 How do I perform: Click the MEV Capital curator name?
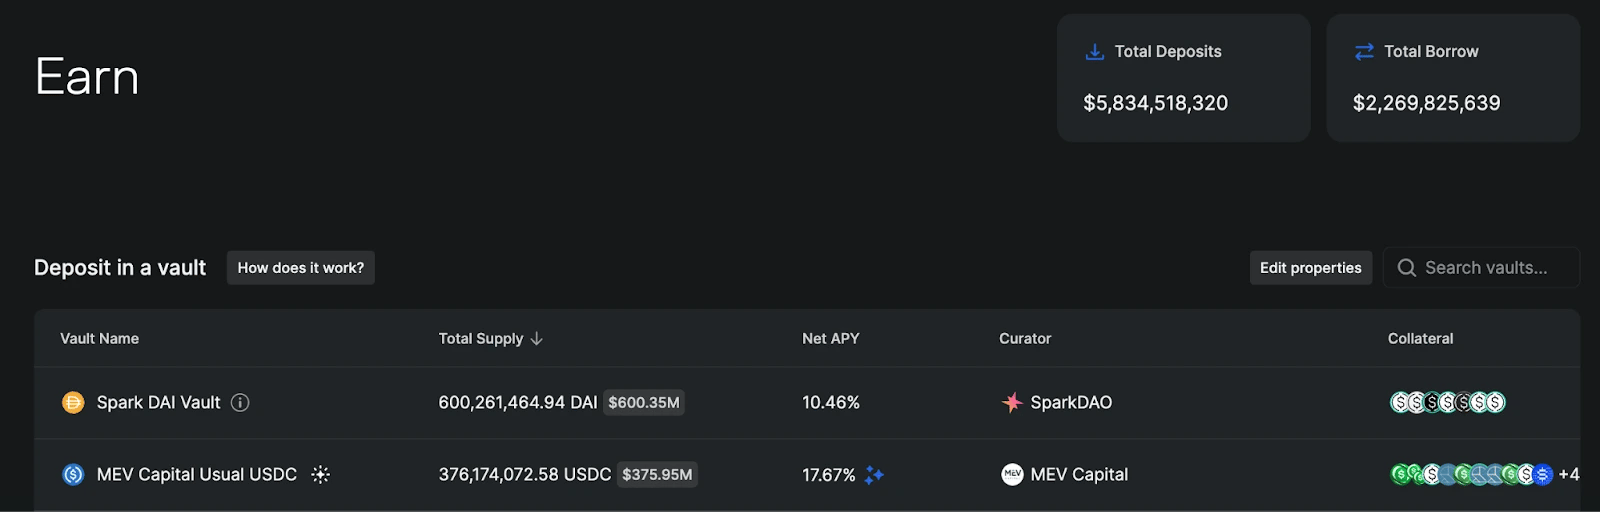pyautogui.click(x=1079, y=475)
